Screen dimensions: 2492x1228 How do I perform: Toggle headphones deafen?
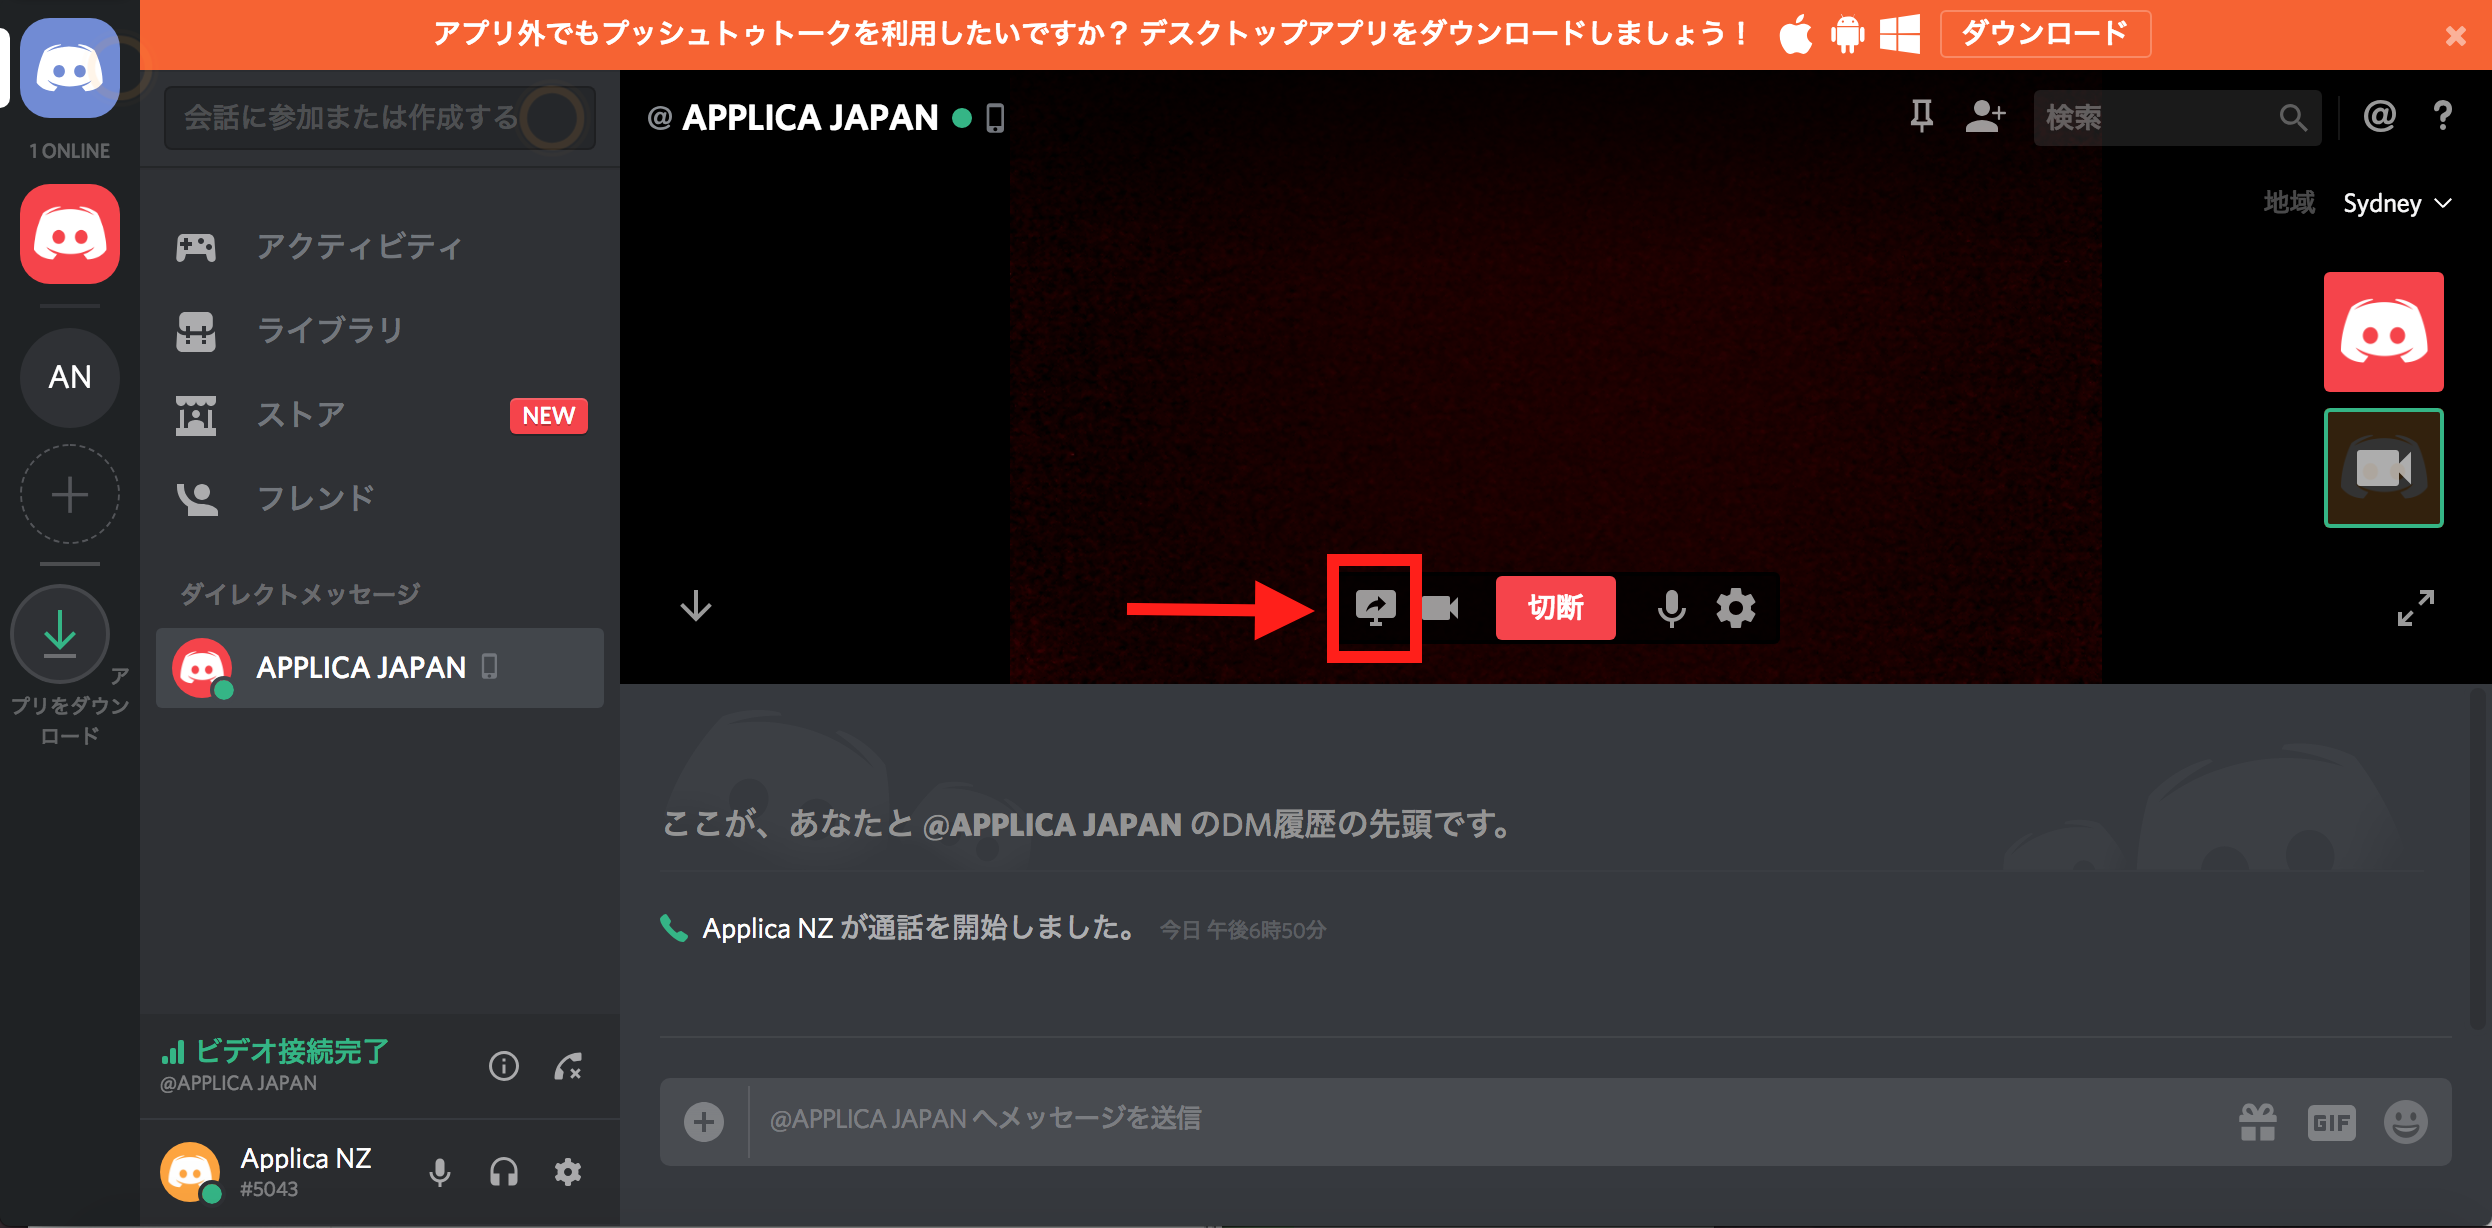click(504, 1172)
